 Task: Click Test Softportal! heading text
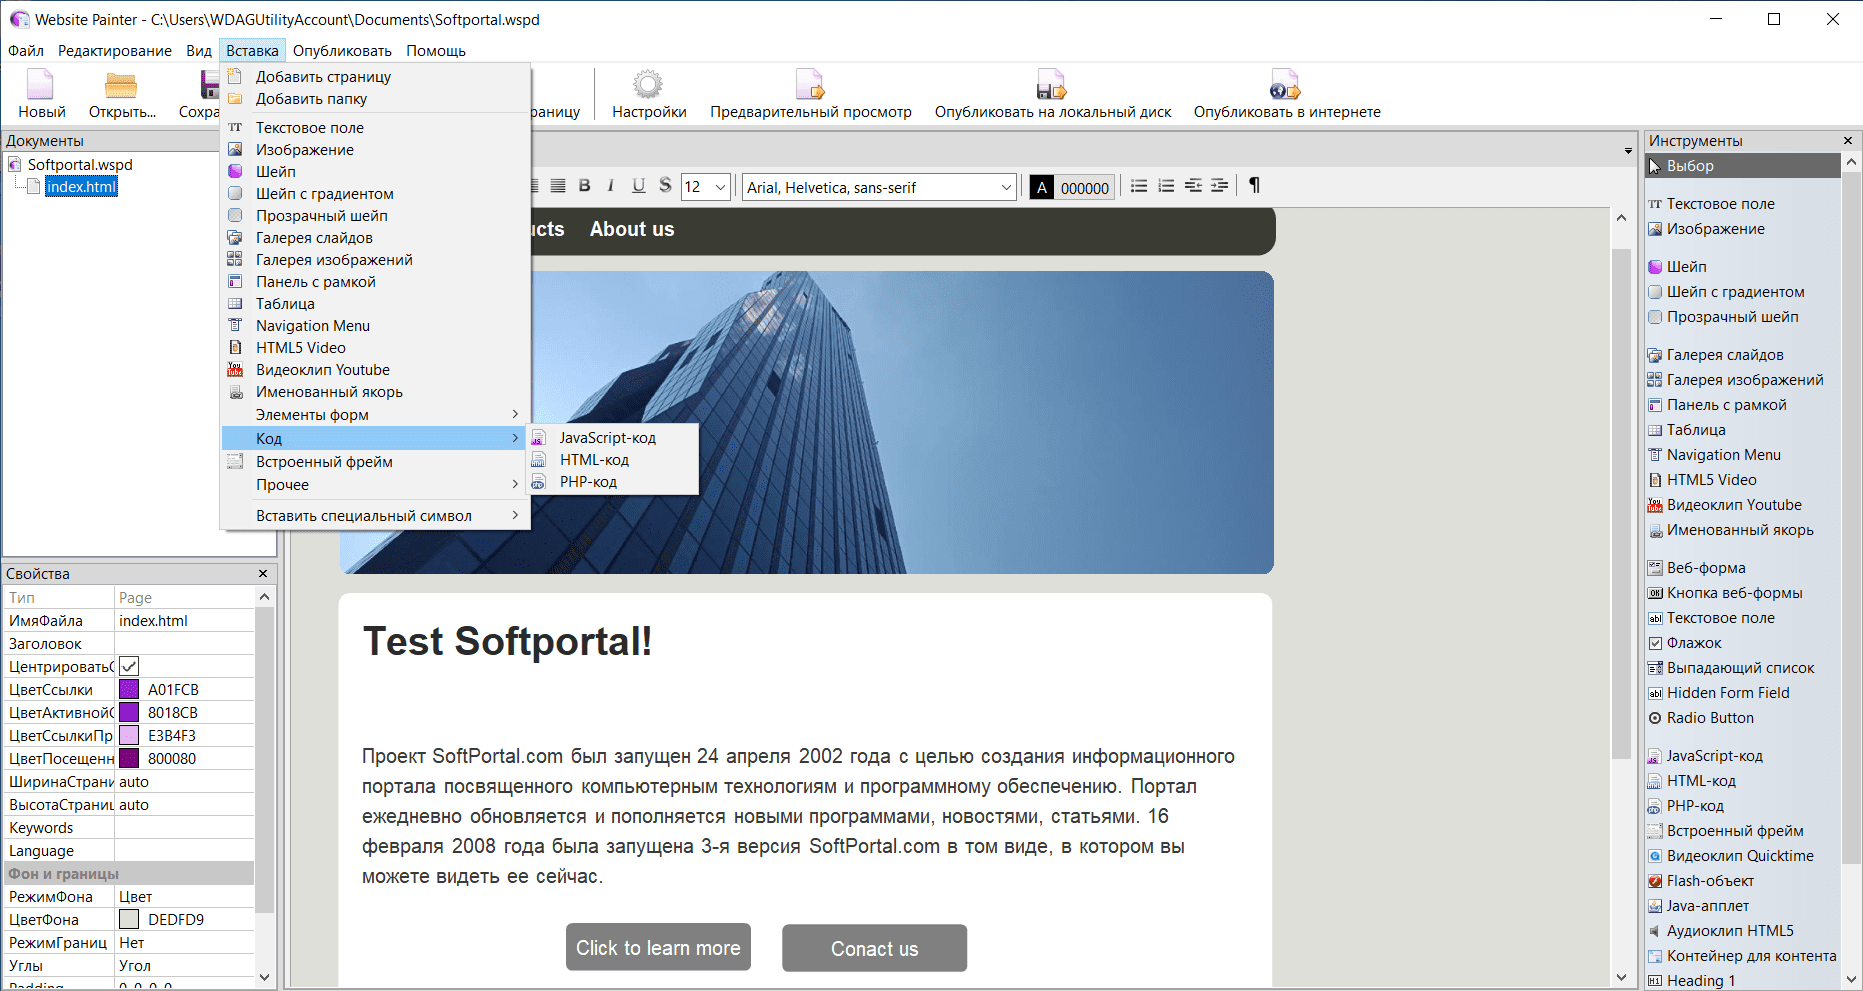tap(507, 641)
